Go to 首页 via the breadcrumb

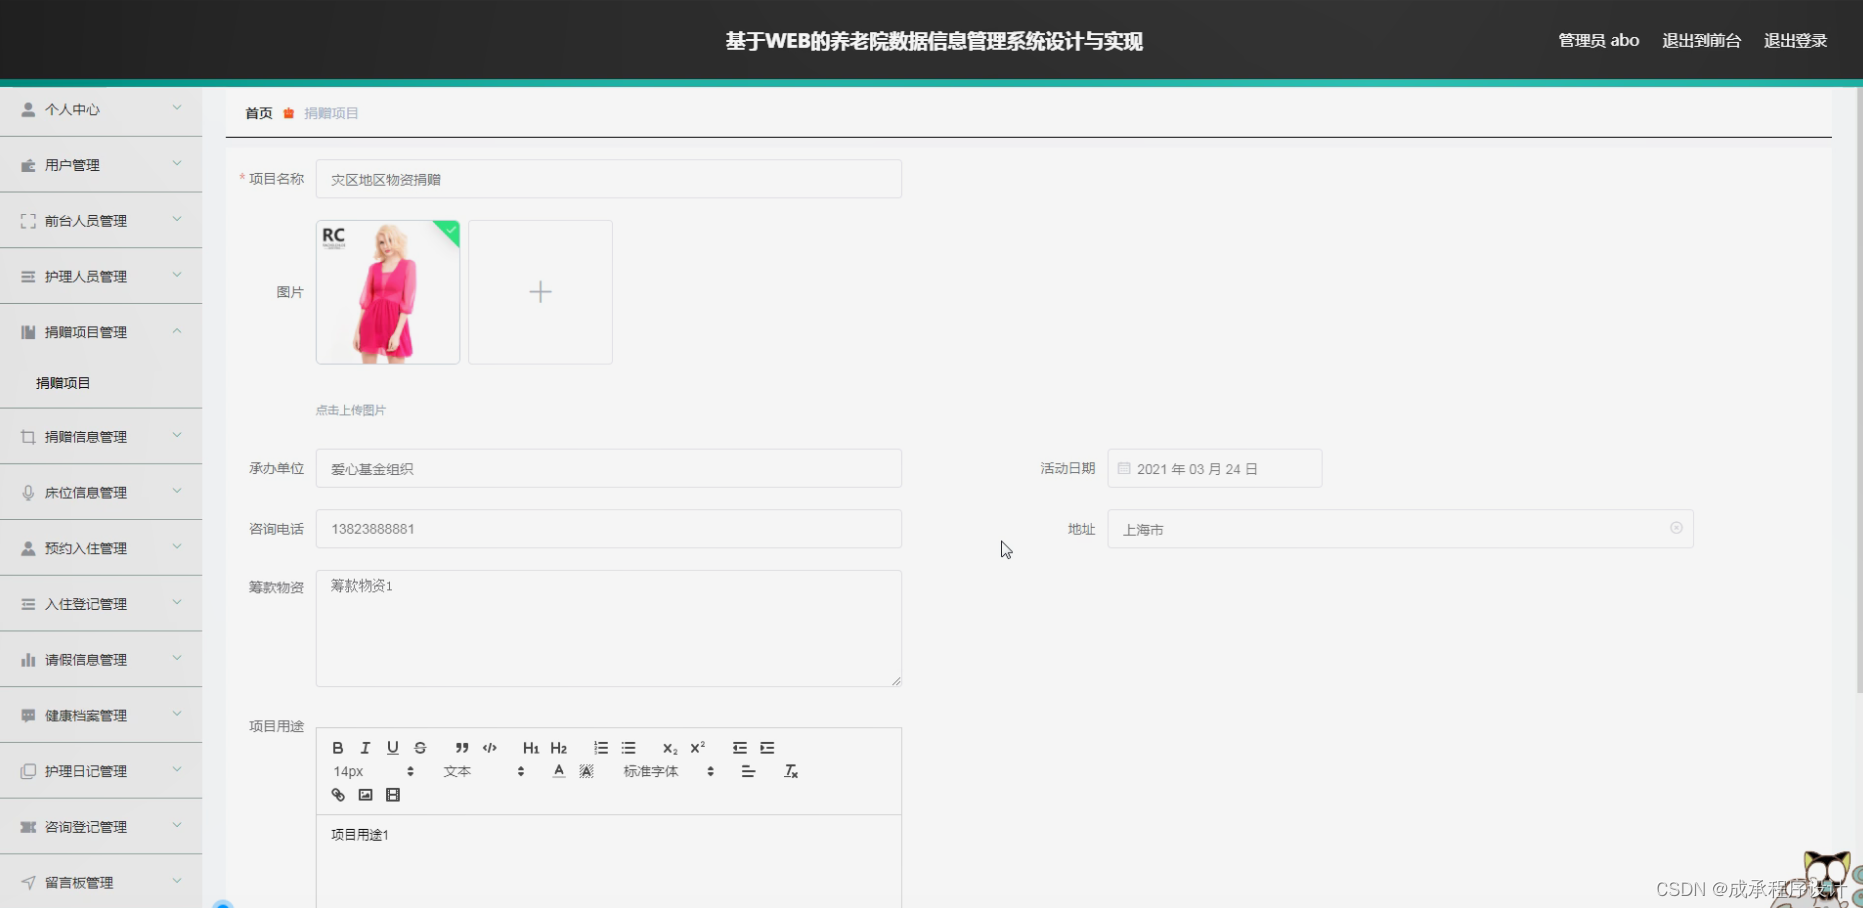pyautogui.click(x=257, y=113)
